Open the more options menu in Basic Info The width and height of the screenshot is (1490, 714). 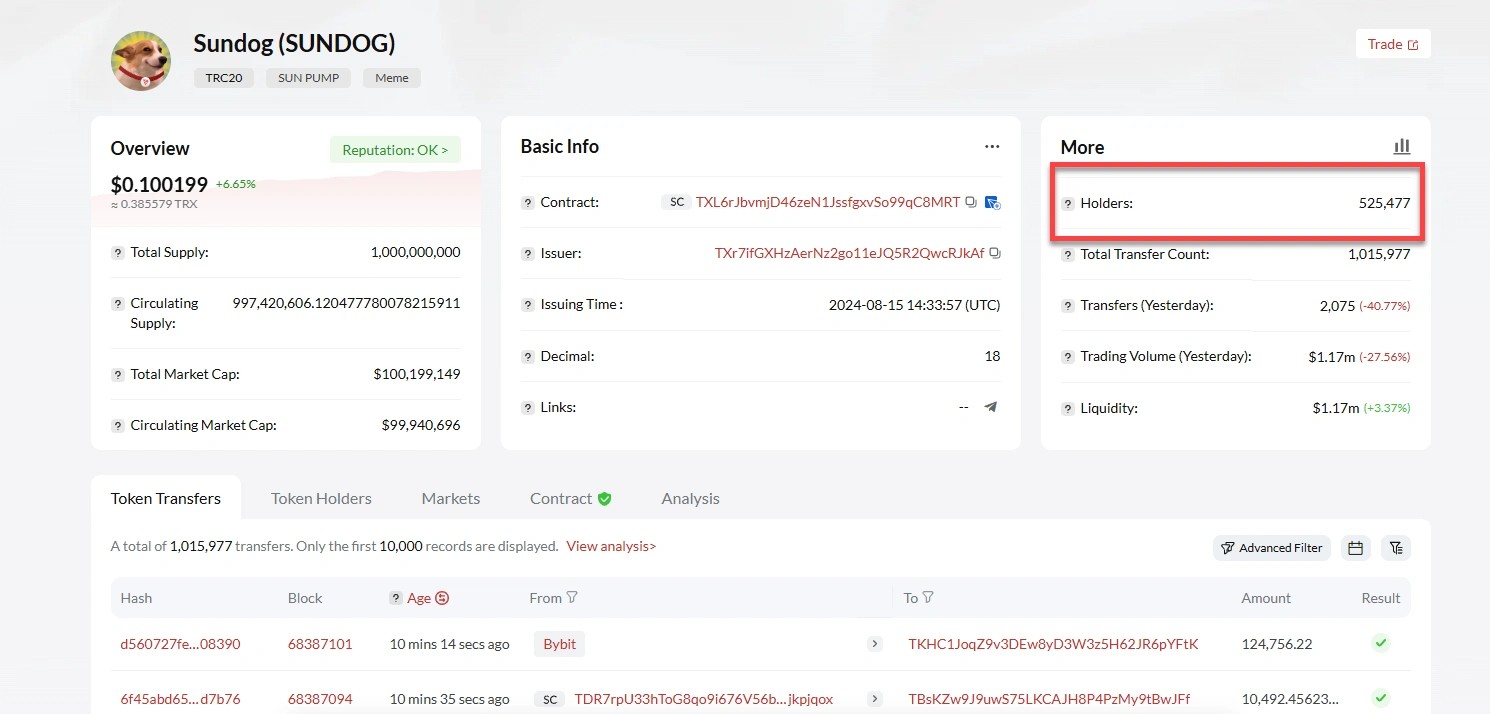pos(991,146)
